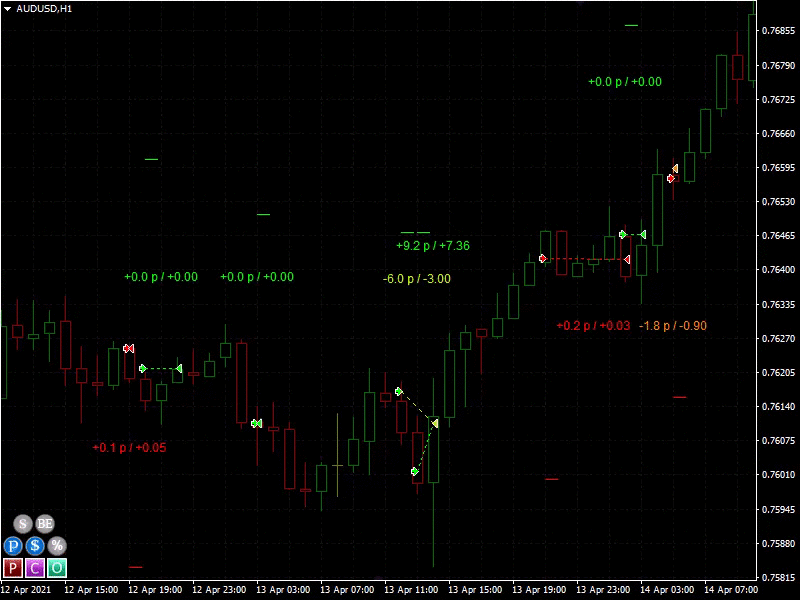Click the 12 Apr 2021 date label
800x600 pixels.
pos(26,590)
